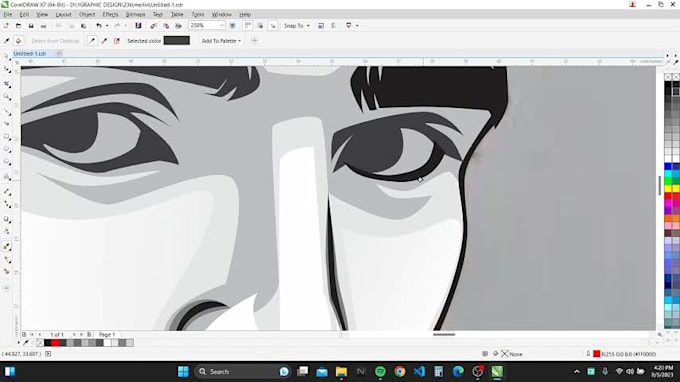Click the Options icon beside Snap To

point(321,26)
